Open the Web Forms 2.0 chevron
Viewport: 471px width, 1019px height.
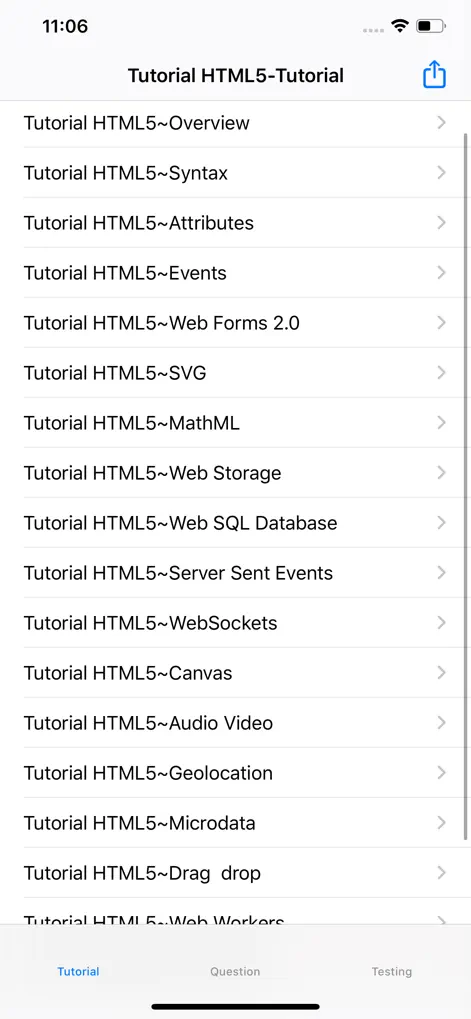pos(442,322)
